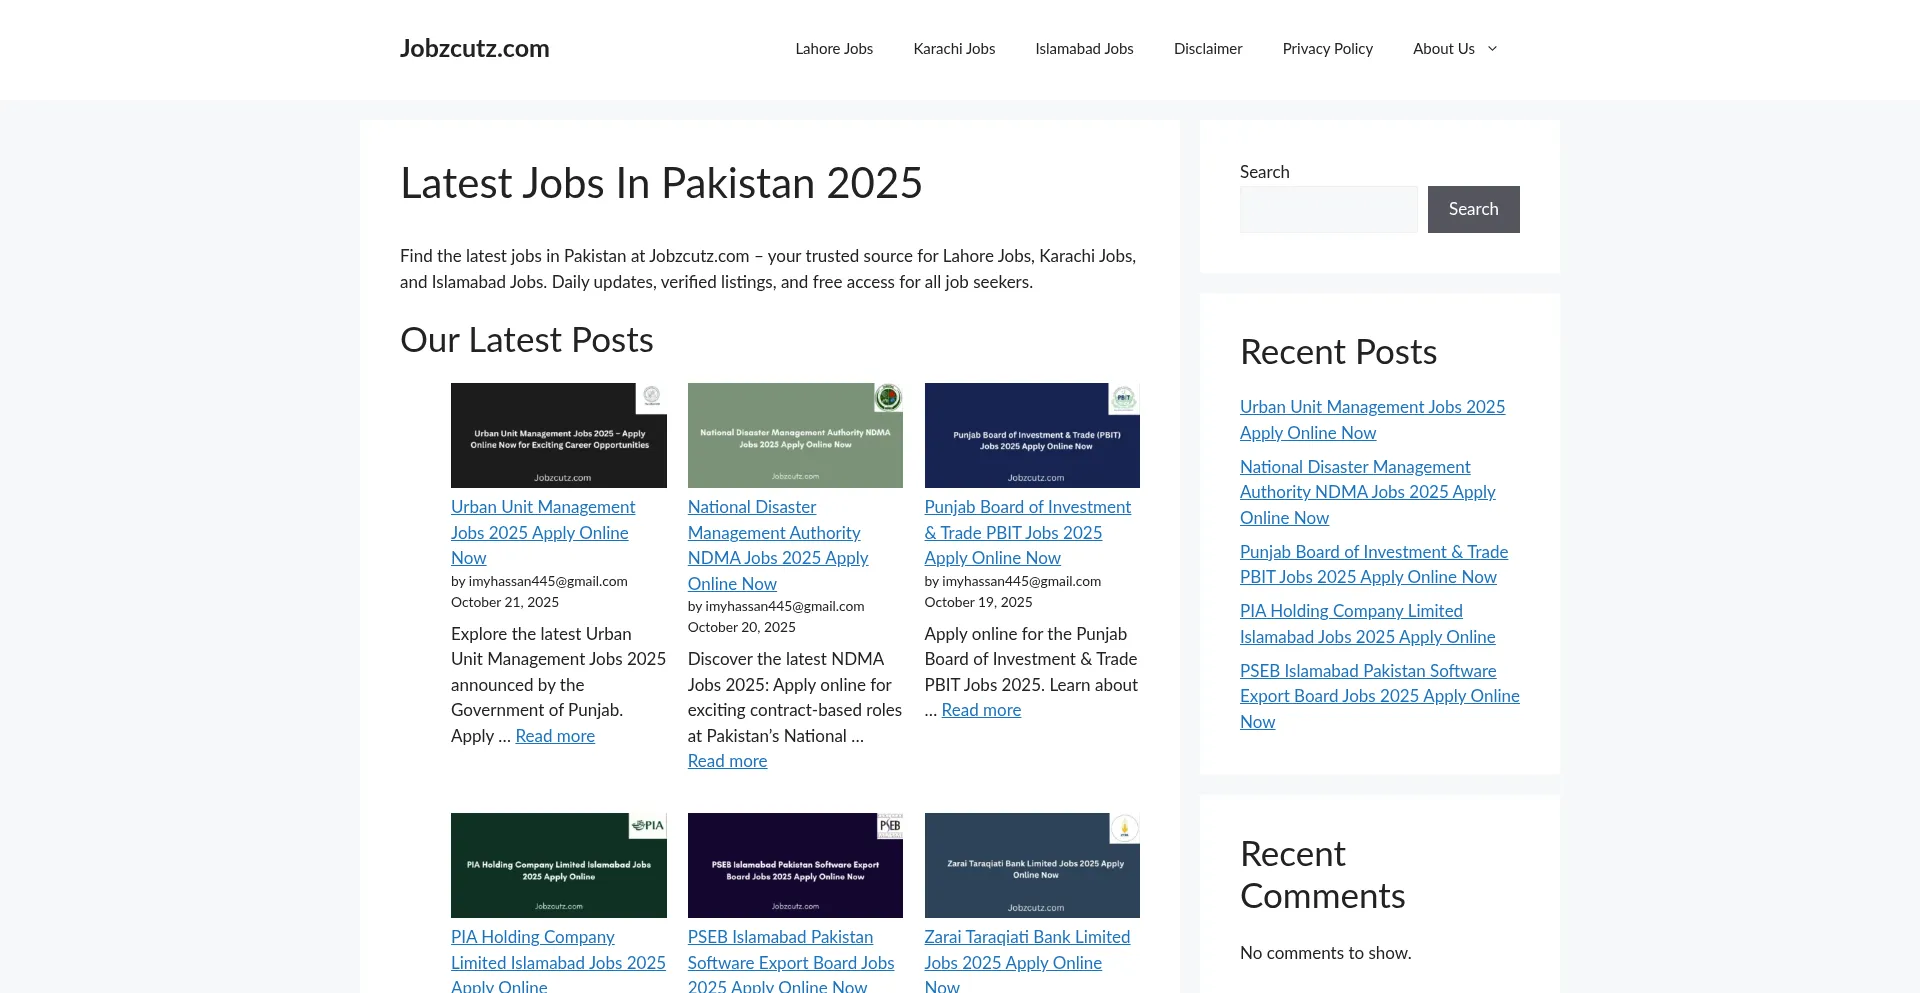The height and width of the screenshot is (993, 1920).
Task: Click the 'No comments to show.' text
Action: (1326, 953)
